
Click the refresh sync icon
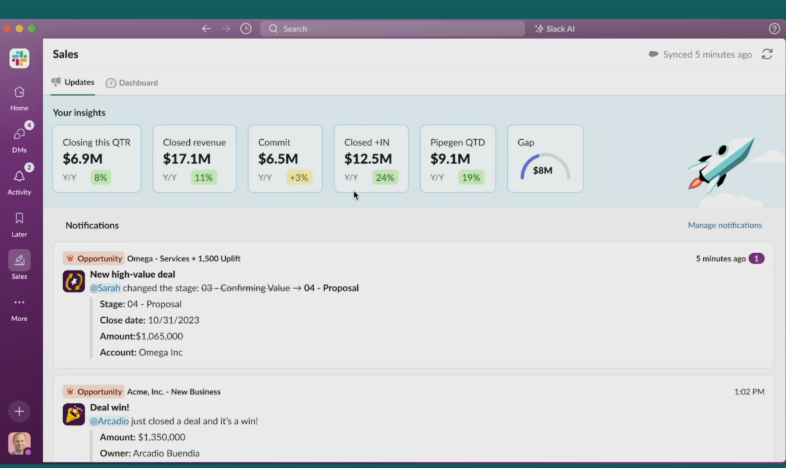coord(767,54)
